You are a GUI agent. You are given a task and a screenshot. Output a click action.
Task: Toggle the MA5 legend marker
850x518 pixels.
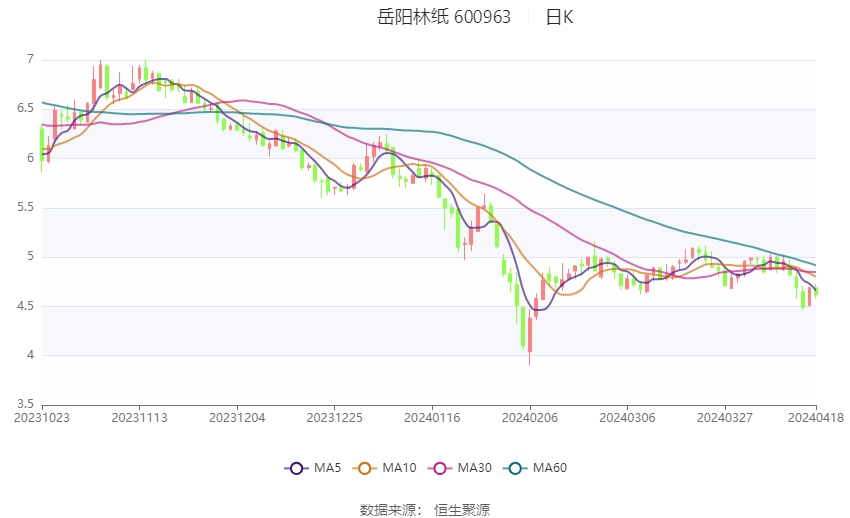(x=296, y=468)
